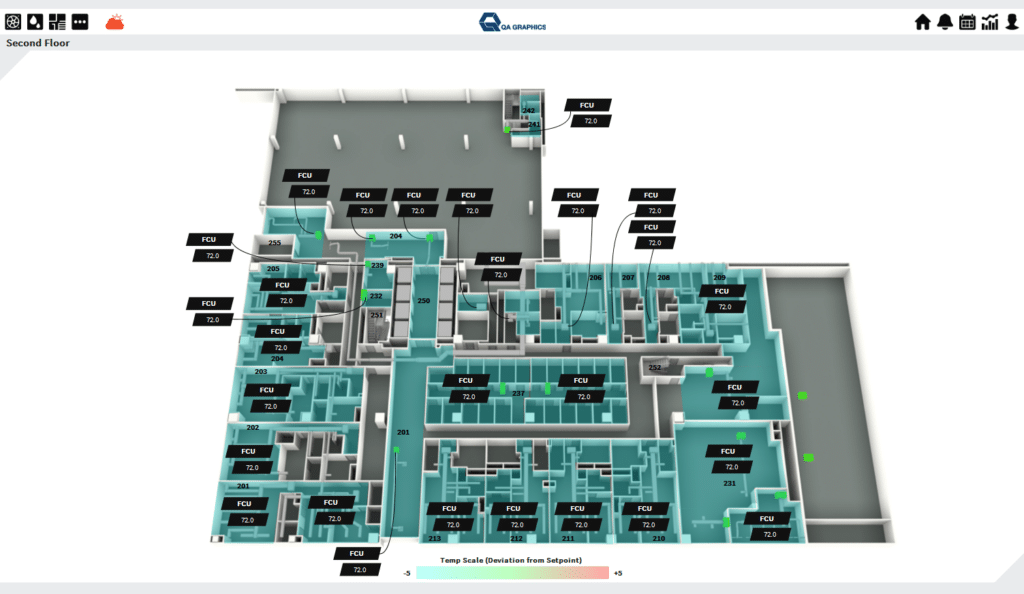This screenshot has height=594, width=1024.
Task: Click the orange weather cloud icon
Action: (x=115, y=23)
